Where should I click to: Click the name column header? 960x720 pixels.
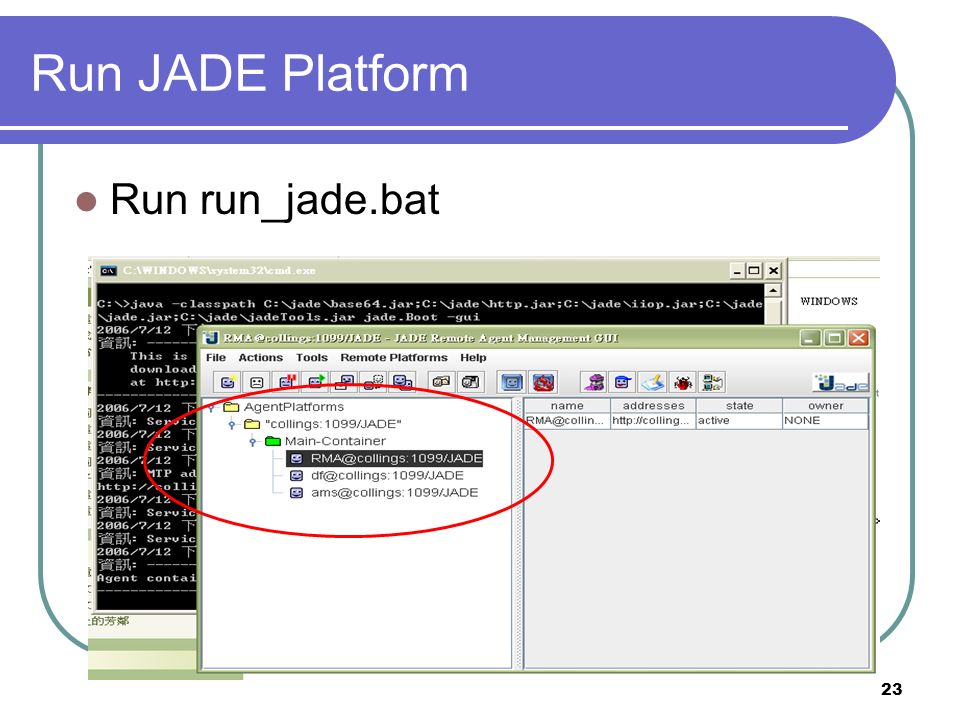click(567, 406)
